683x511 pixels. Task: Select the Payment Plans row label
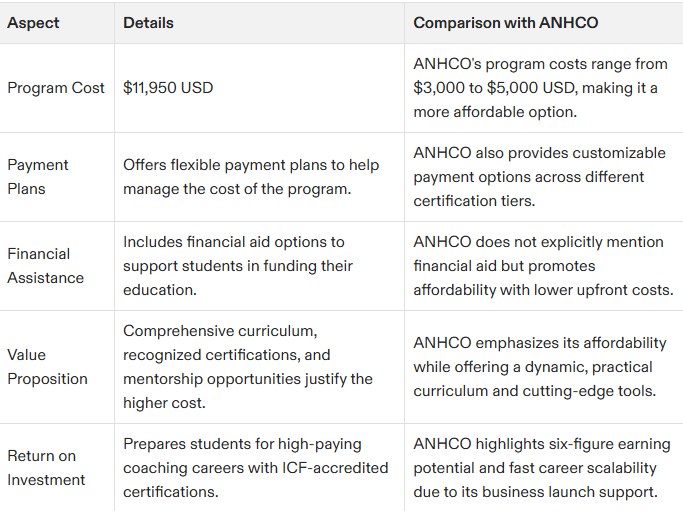[38, 177]
